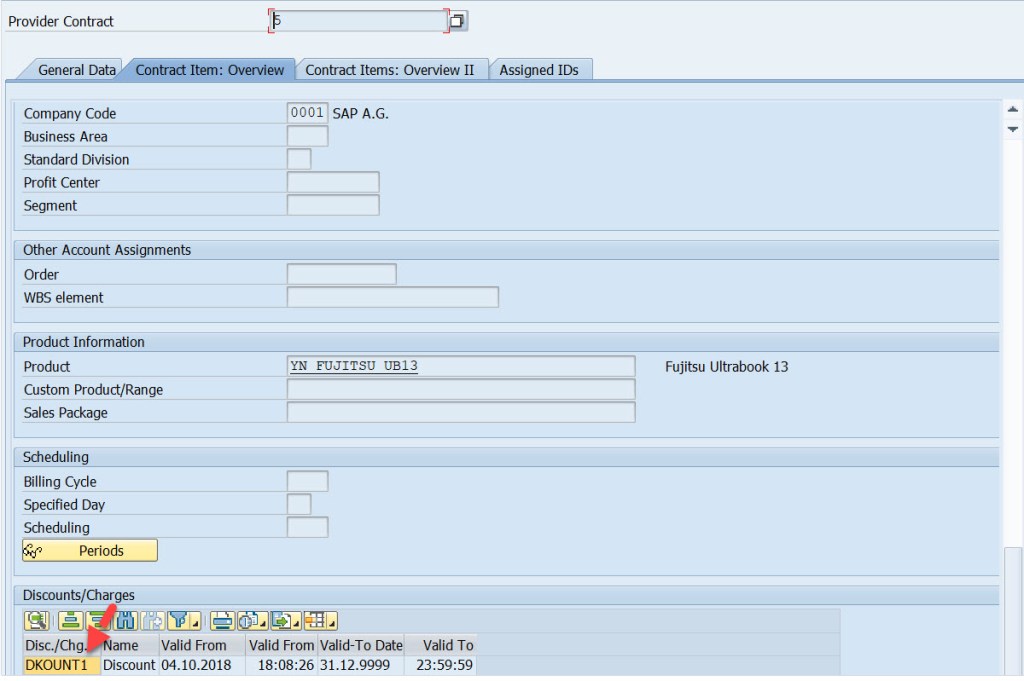Viewport: 1024px width, 681px height.
Task: Click inside the Profit Center field
Action: tap(333, 182)
